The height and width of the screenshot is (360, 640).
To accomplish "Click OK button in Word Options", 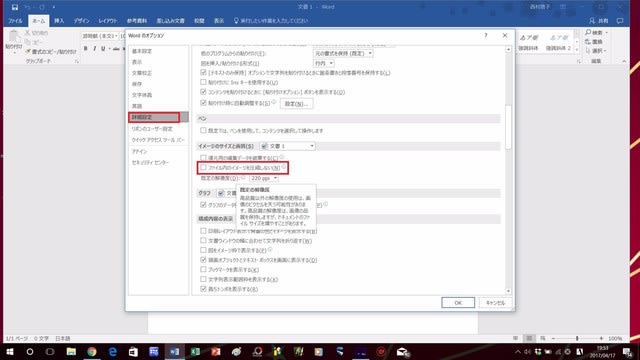I will click(458, 303).
